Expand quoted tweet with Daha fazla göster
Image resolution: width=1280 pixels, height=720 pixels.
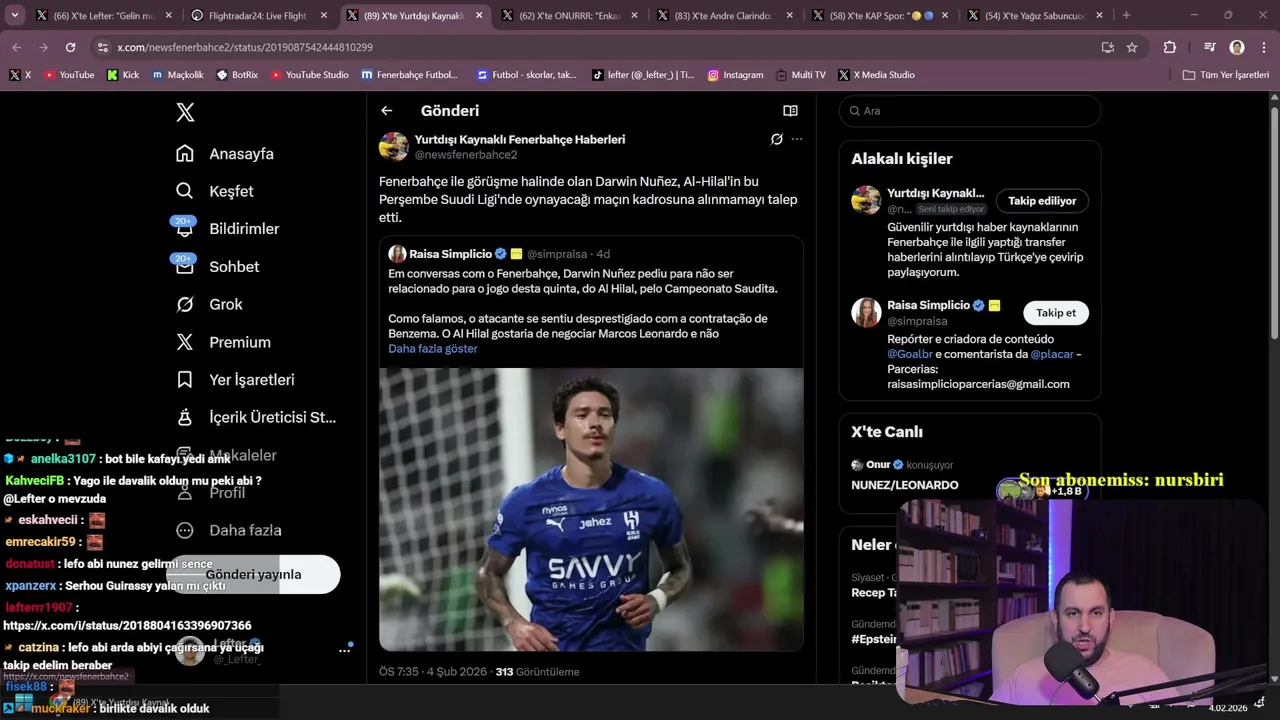pyautogui.click(x=433, y=348)
